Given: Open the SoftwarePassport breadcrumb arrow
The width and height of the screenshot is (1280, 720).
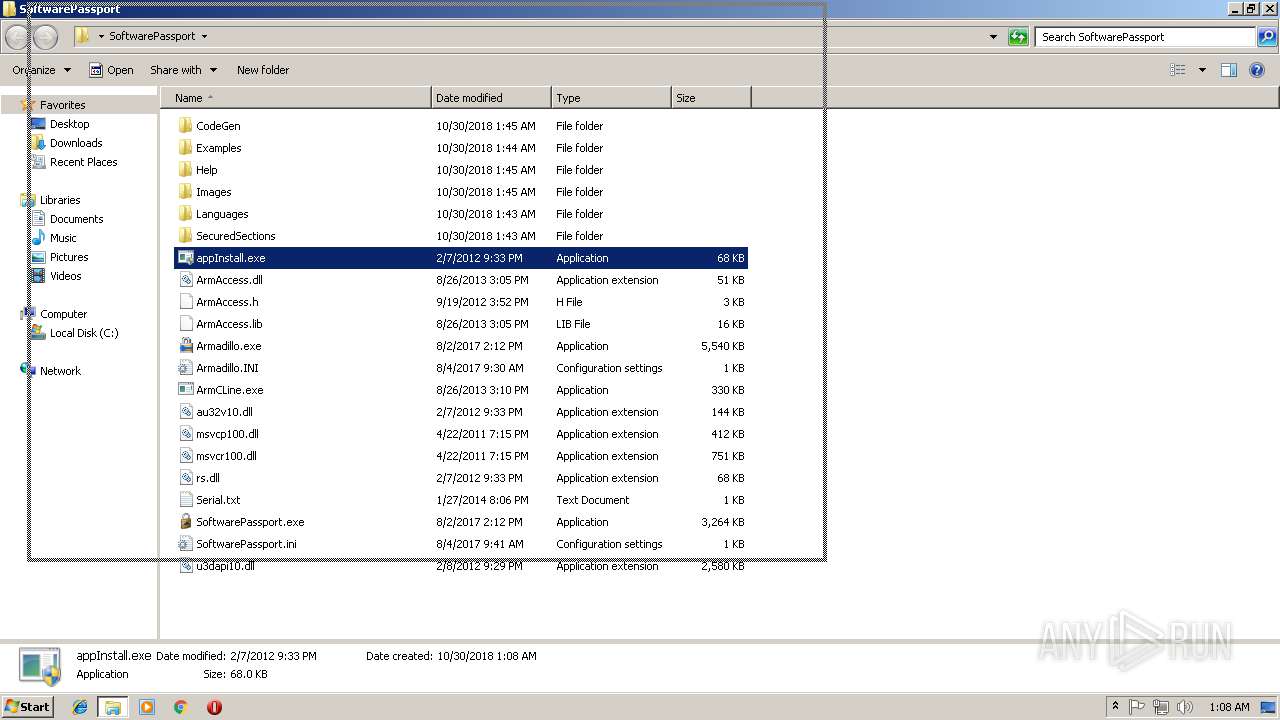Looking at the screenshot, I should pyautogui.click(x=204, y=37).
